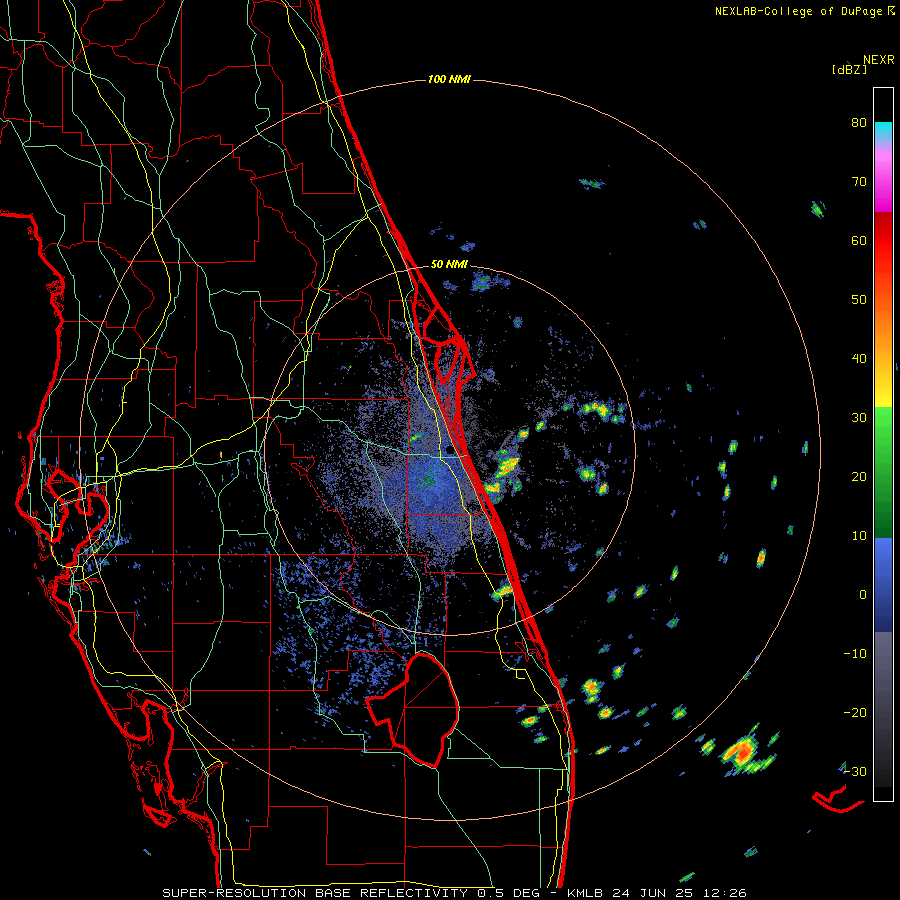Screen dimensions: 900x900
Task: Click the NEXR label above the color scale
Action: (878, 60)
